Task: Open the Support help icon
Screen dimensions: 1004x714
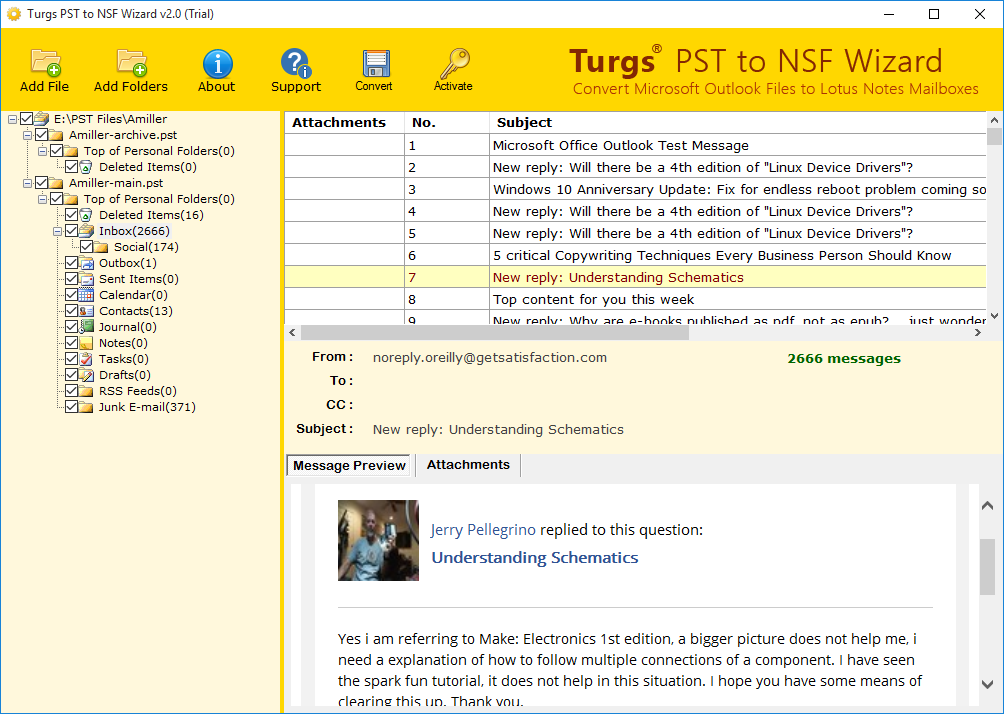Action: tap(296, 63)
